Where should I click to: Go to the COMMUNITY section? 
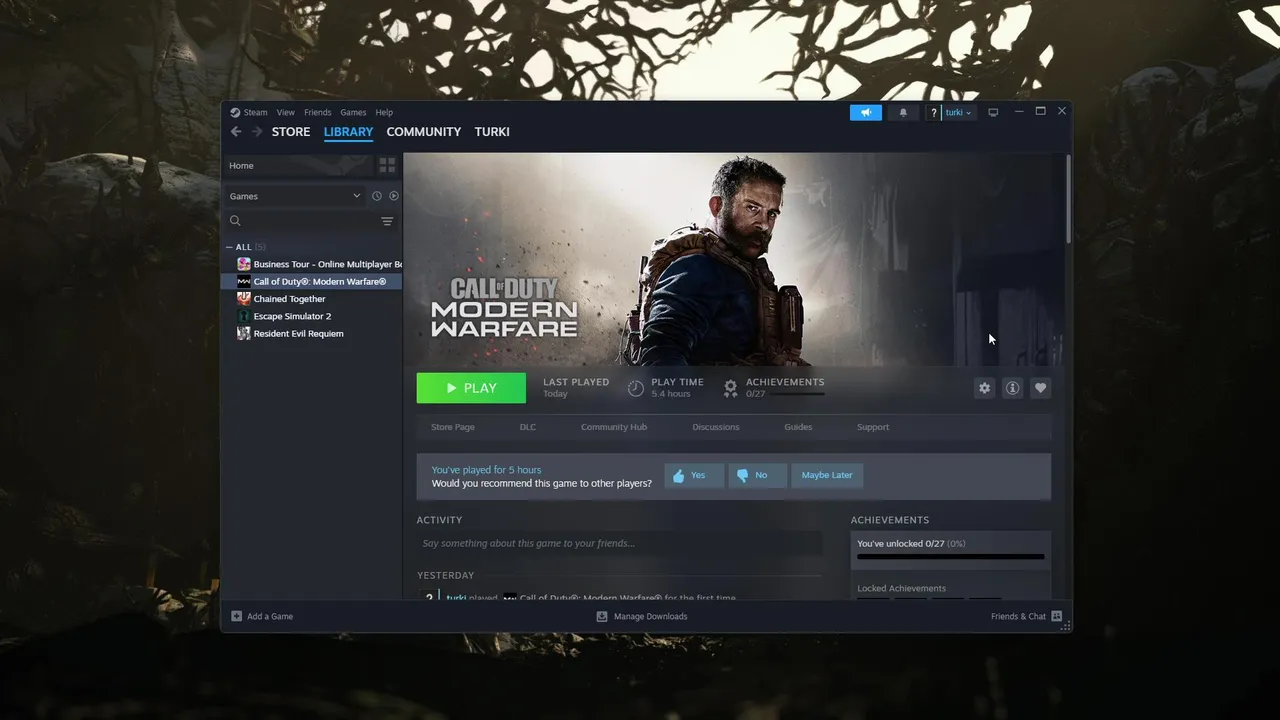(x=424, y=132)
